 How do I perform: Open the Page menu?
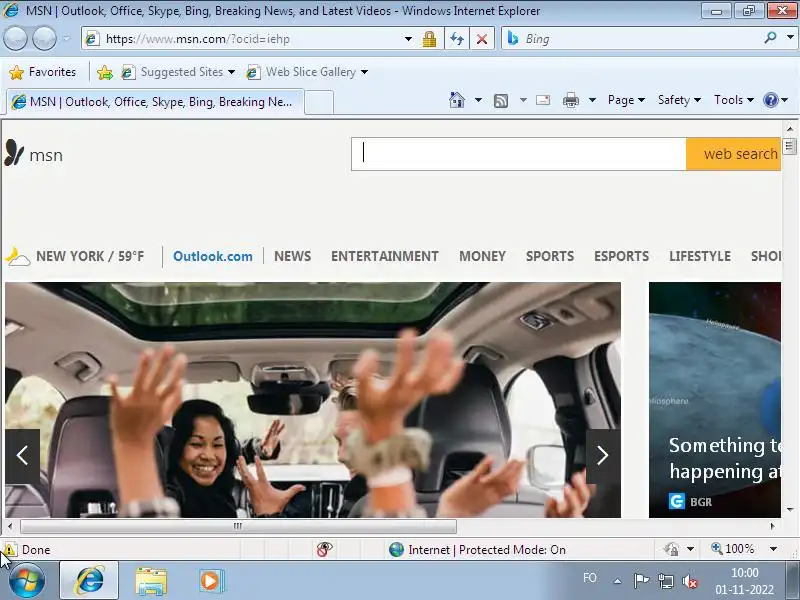(x=626, y=100)
